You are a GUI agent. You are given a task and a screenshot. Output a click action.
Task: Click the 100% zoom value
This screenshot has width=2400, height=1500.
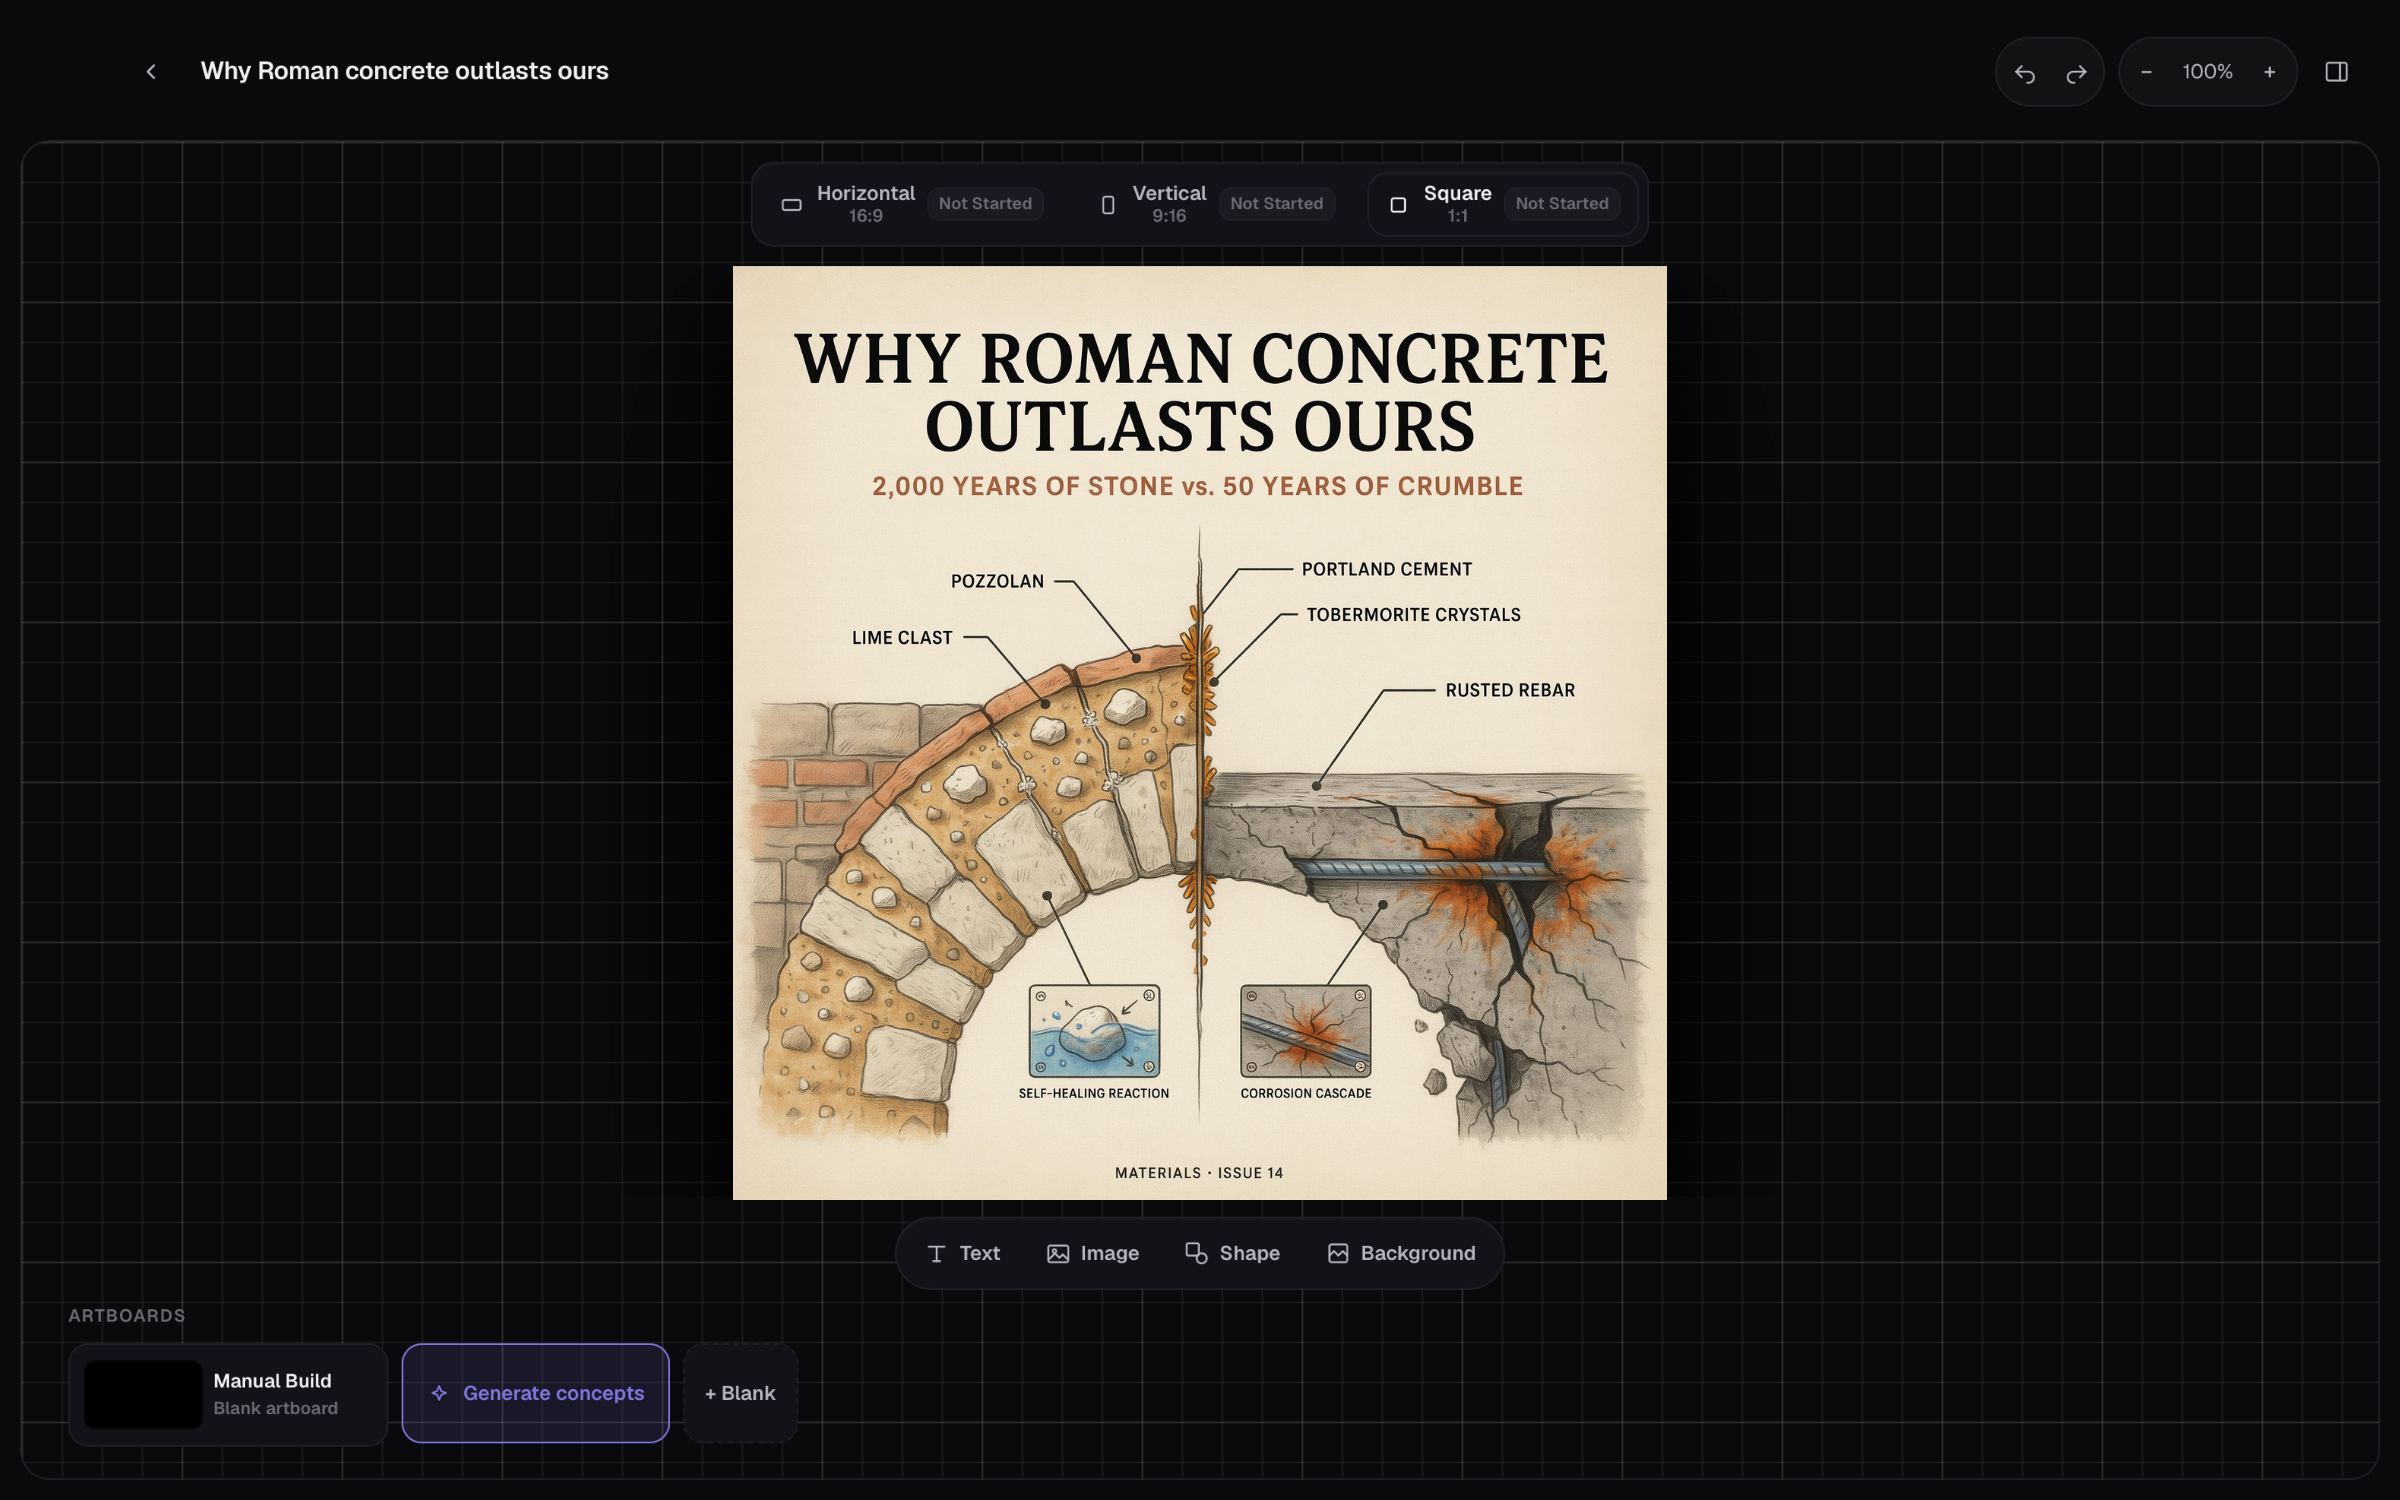click(2208, 72)
